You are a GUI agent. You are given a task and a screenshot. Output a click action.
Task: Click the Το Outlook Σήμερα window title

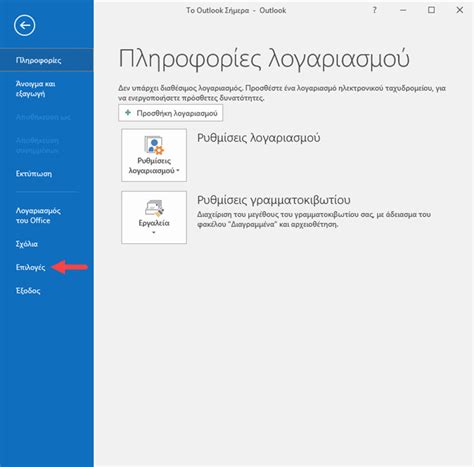point(236,10)
